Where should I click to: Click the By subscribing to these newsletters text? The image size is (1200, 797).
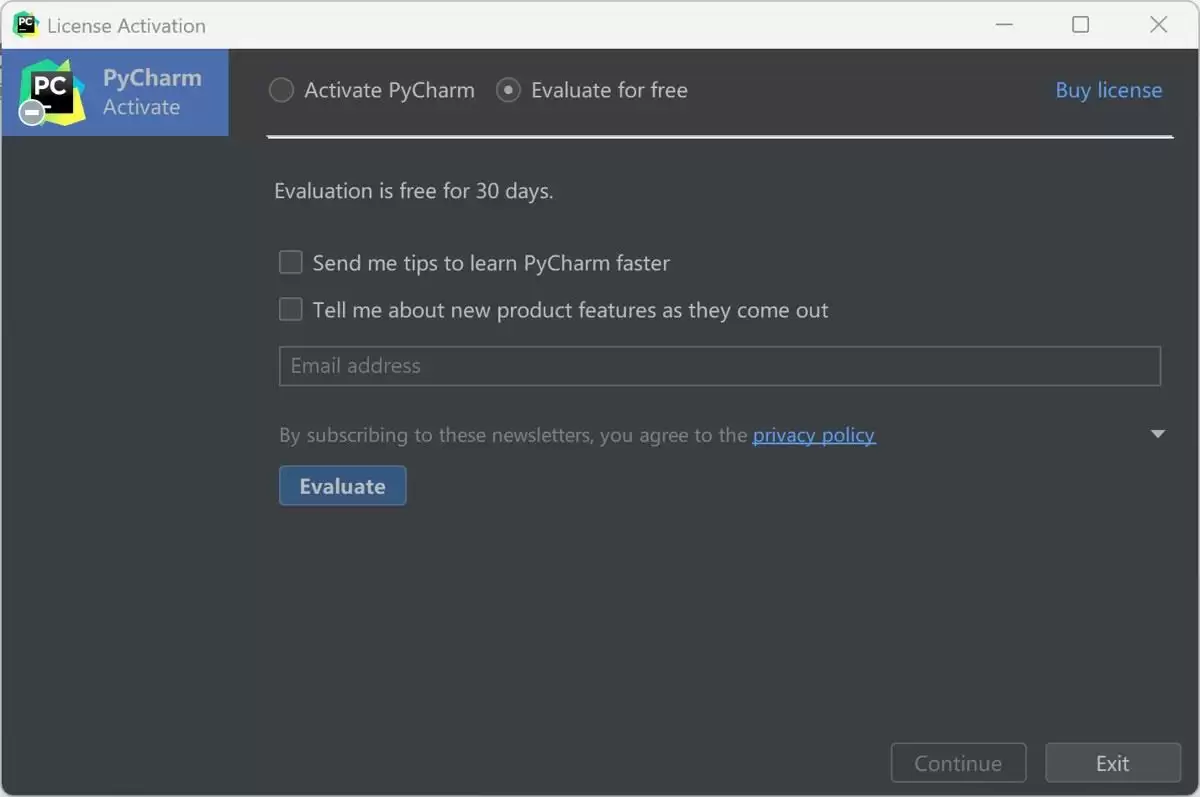click(x=513, y=435)
